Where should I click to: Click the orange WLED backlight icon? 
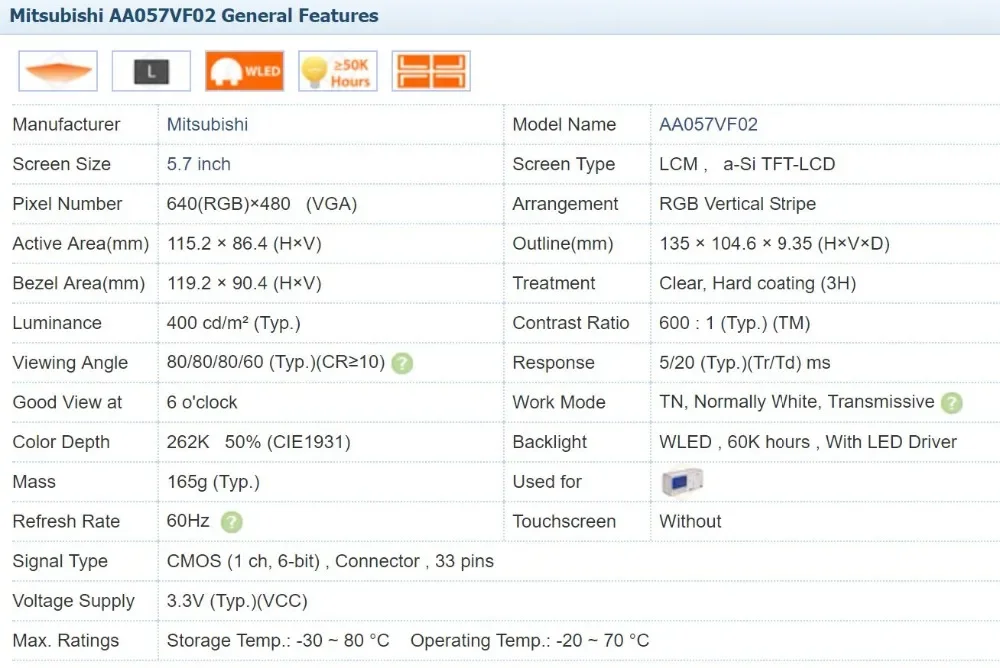click(x=244, y=71)
